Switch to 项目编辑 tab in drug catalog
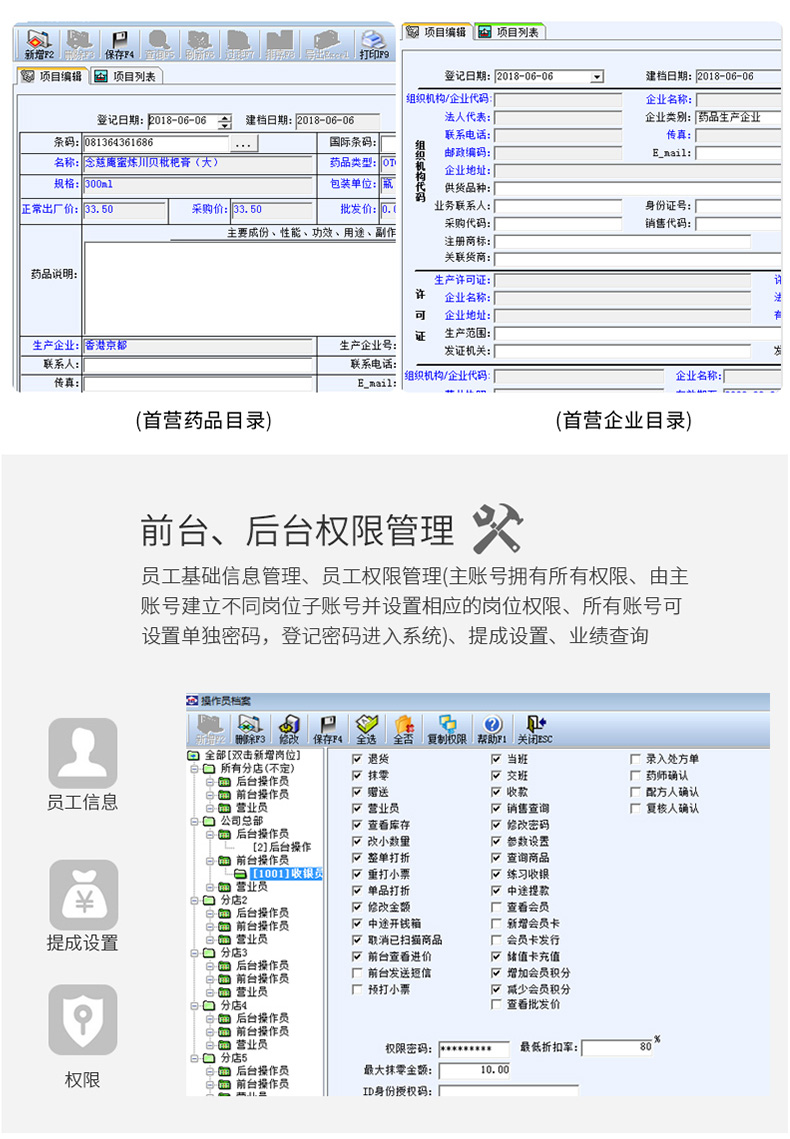Screen dimensions: 790x1139 click(52, 76)
